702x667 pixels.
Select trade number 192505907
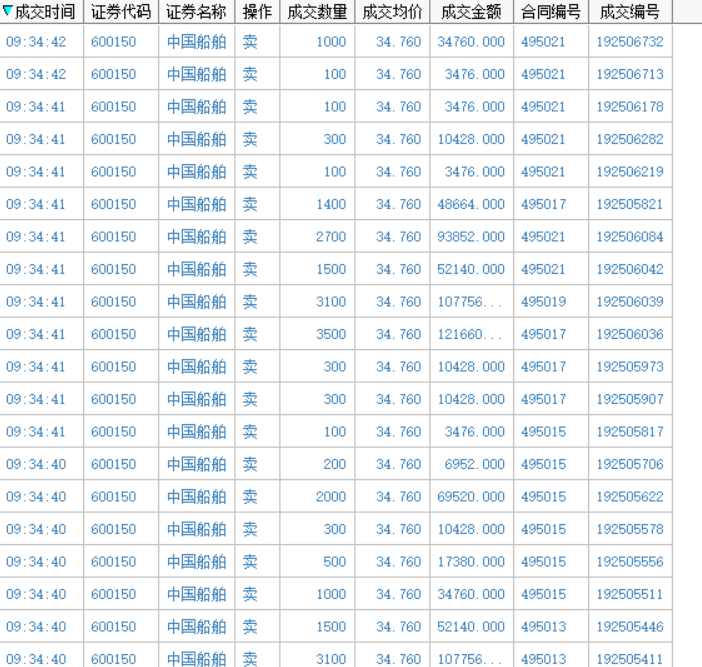(630, 399)
